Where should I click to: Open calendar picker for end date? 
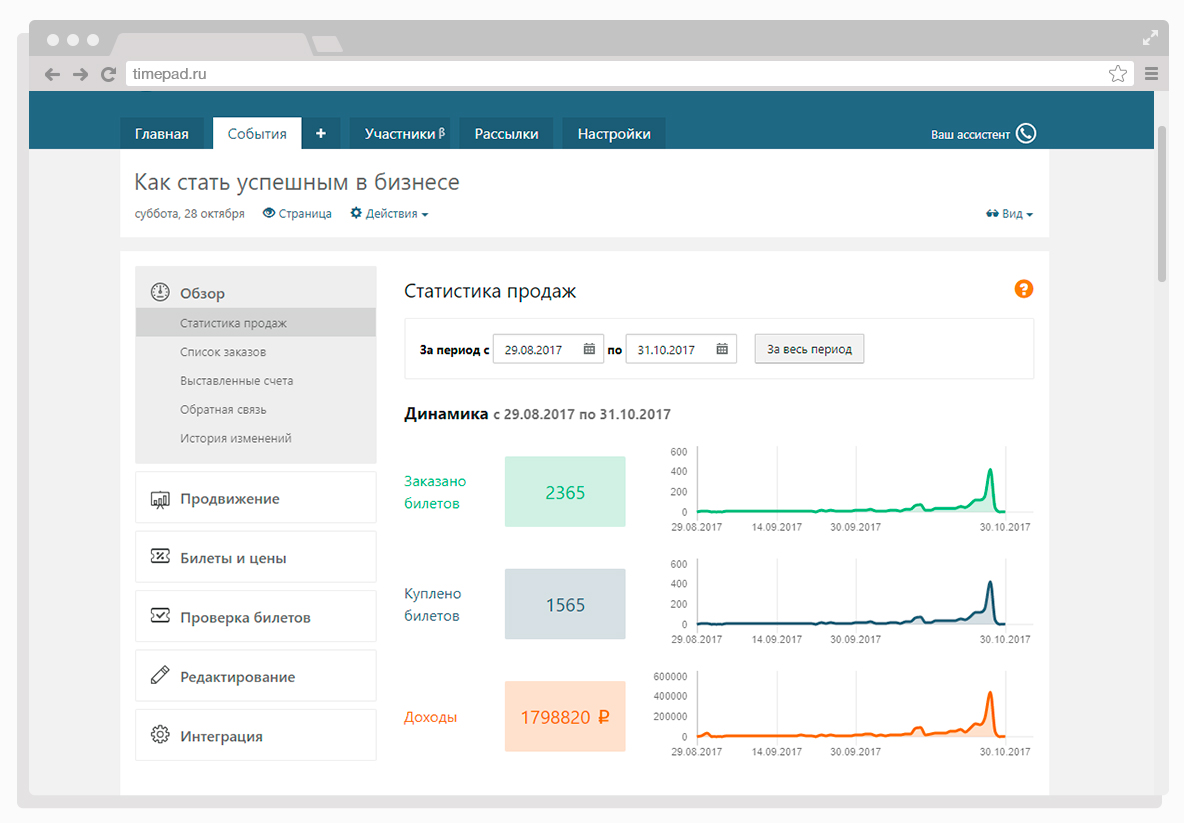point(722,350)
